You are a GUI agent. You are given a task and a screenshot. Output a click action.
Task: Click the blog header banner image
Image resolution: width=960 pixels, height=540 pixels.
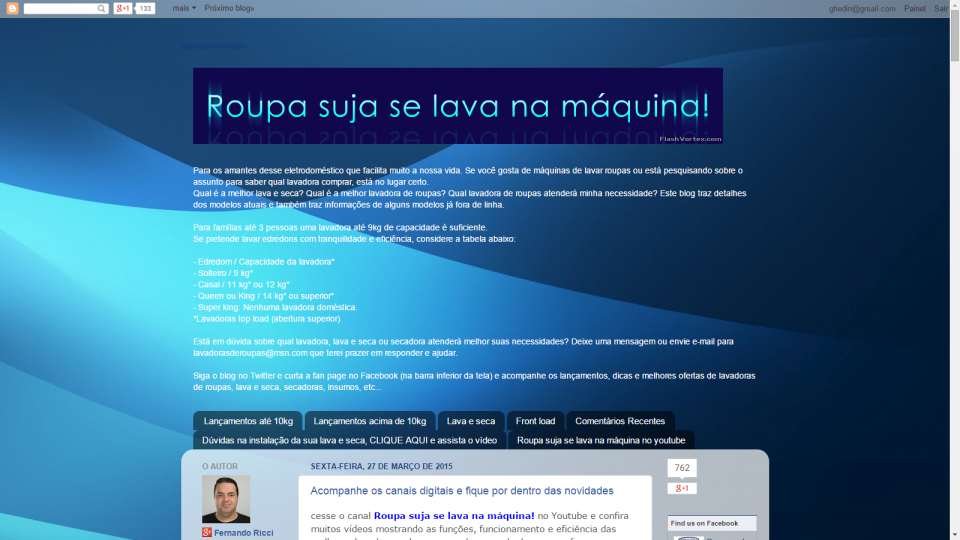point(458,106)
